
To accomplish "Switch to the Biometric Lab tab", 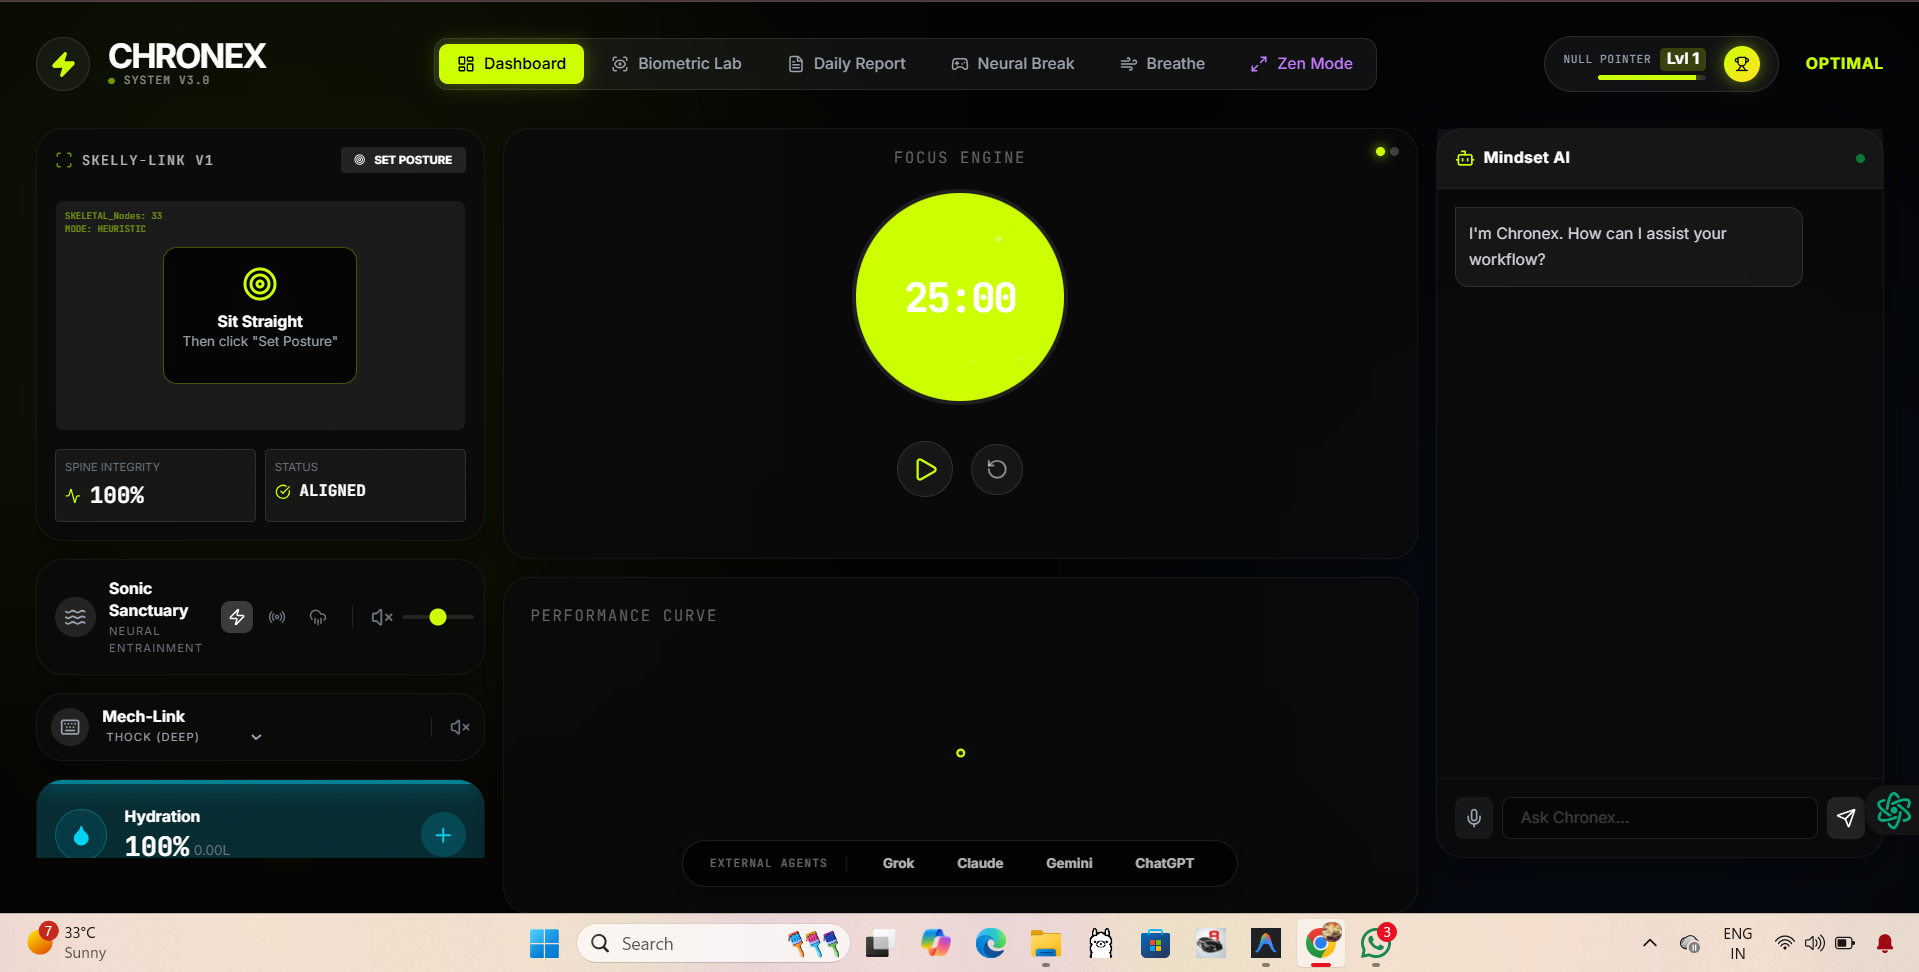I will pos(676,64).
